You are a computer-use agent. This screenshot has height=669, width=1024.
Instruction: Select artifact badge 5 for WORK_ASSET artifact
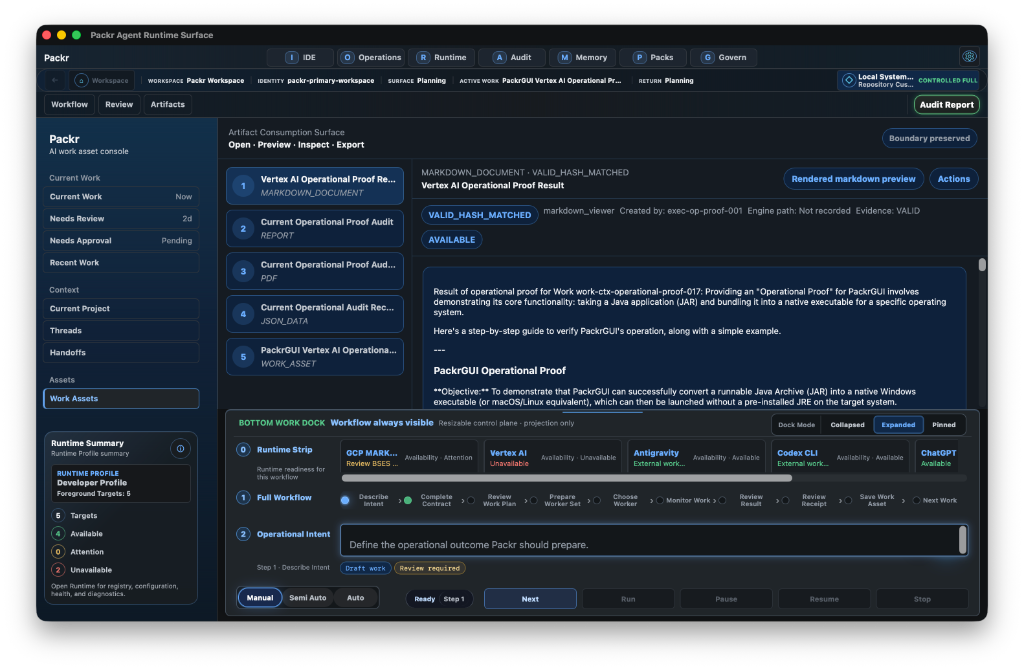[243, 357]
